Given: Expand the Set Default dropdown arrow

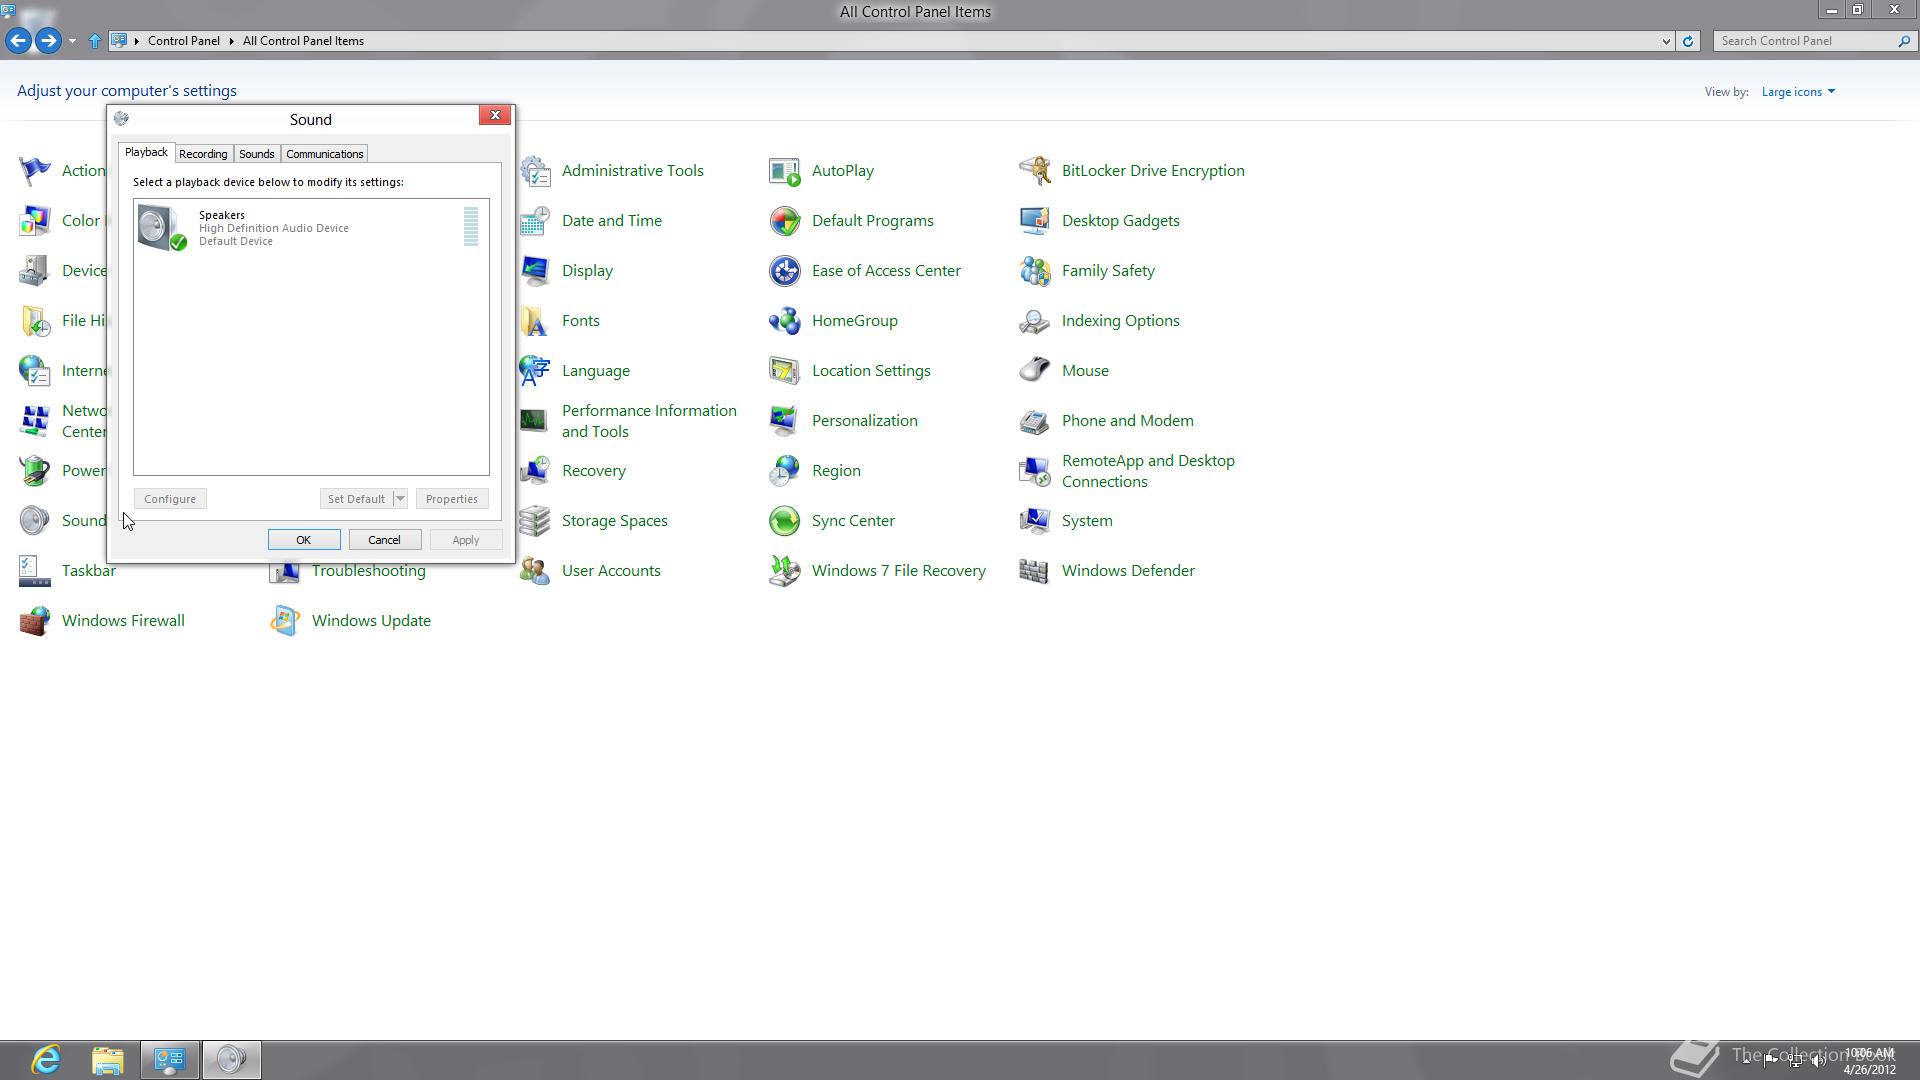Looking at the screenshot, I should [400, 499].
